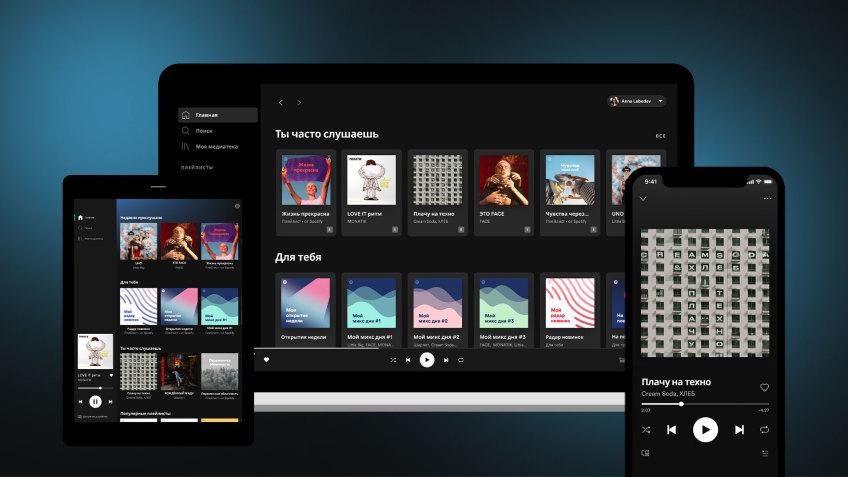
Task: Tap LOVE IT ритм cover in tablet sidebar
Action: 95,351
